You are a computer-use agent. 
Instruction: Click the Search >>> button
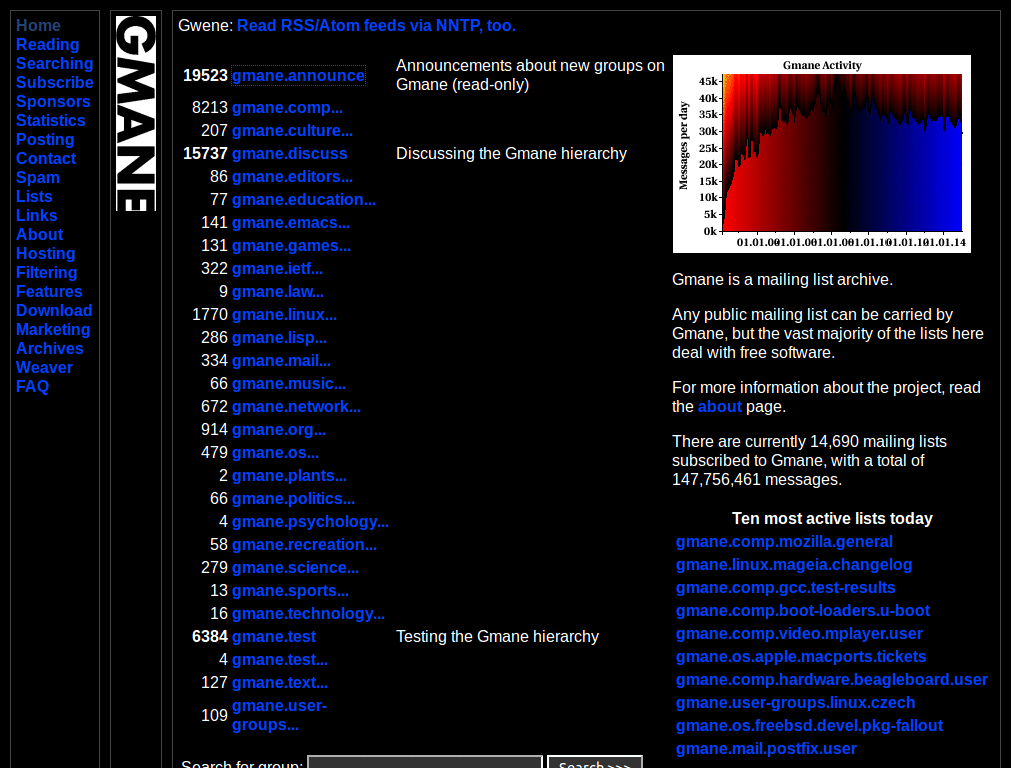(x=594, y=762)
